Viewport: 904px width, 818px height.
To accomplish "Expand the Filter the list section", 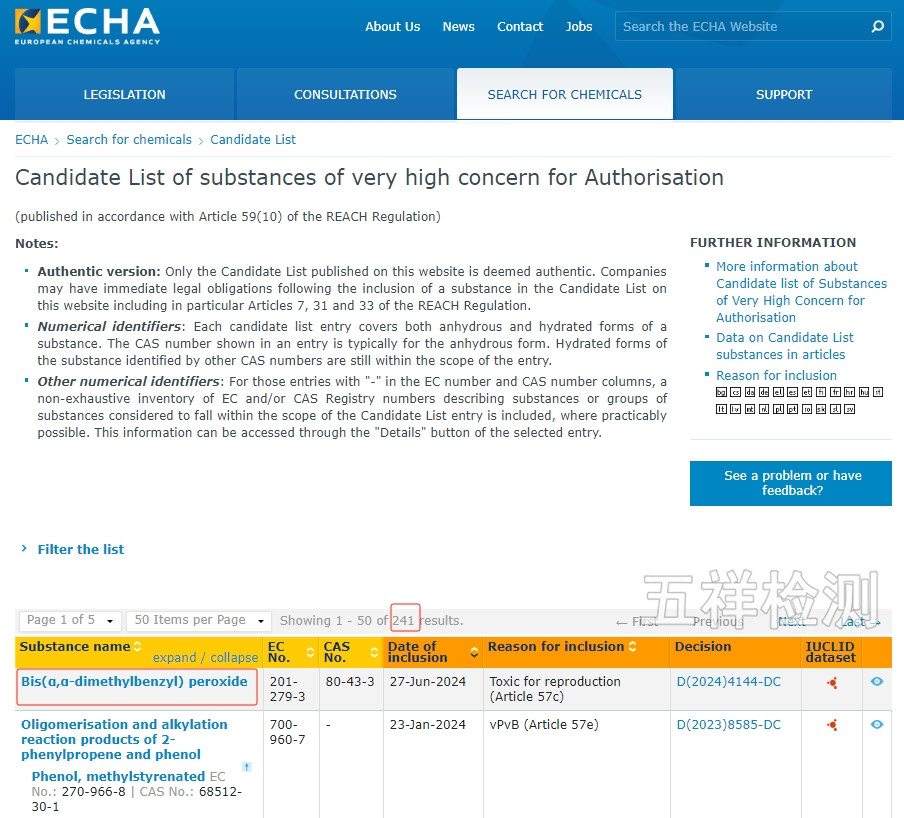I will 80,549.
